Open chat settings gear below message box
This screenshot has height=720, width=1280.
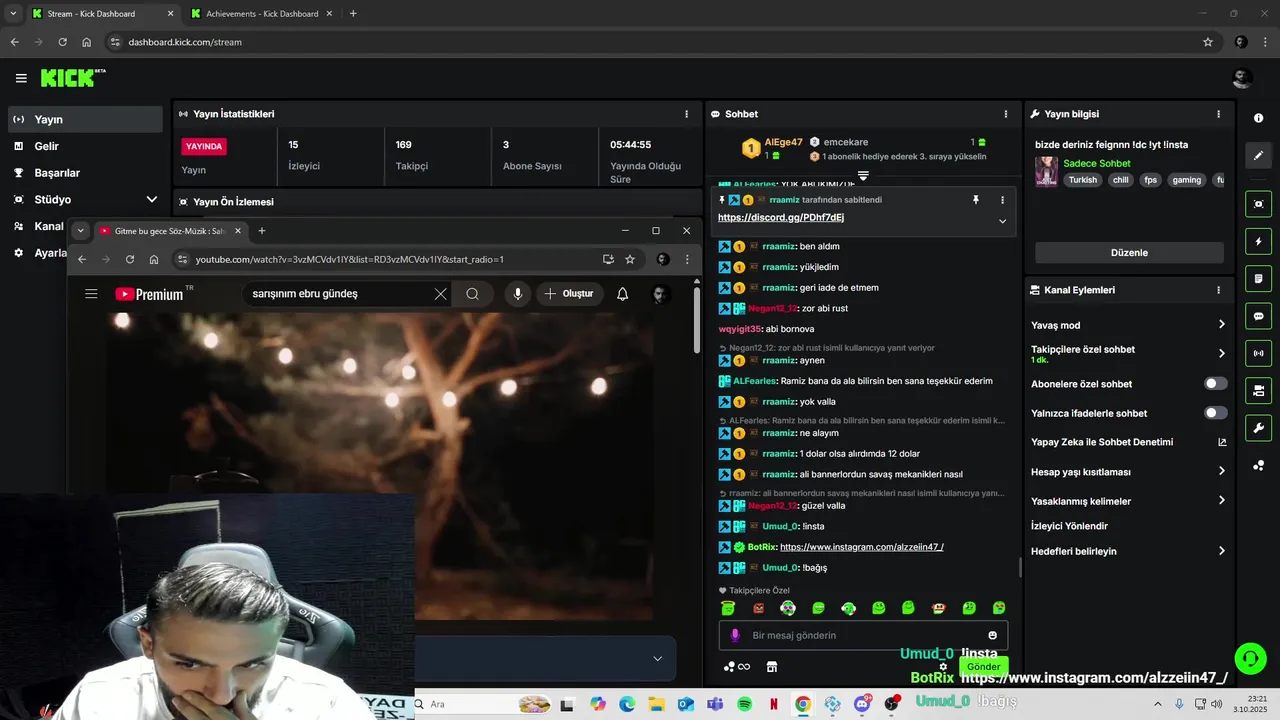pyautogui.click(x=943, y=667)
